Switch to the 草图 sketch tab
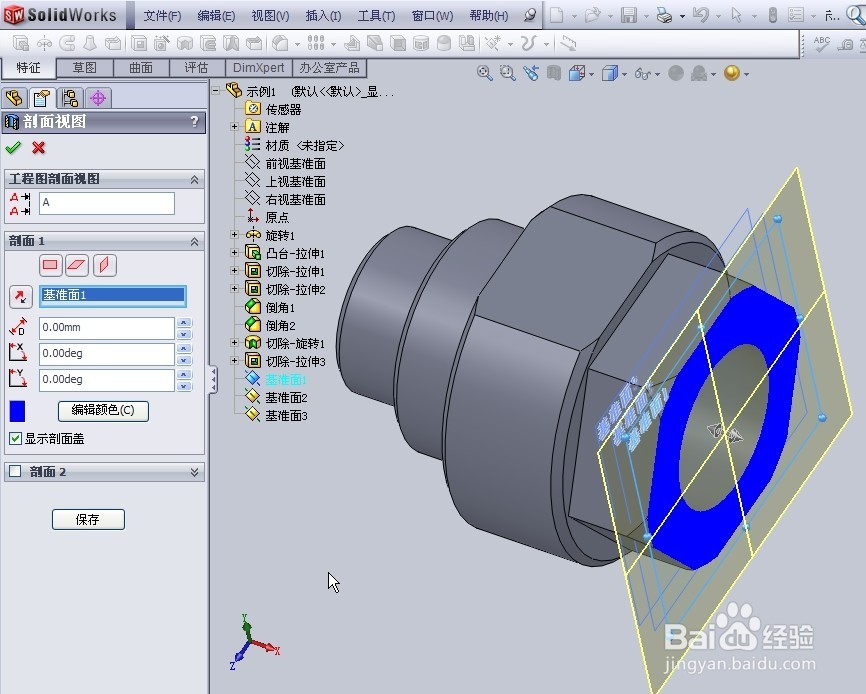Screen dimensions: 866x694 (85, 68)
